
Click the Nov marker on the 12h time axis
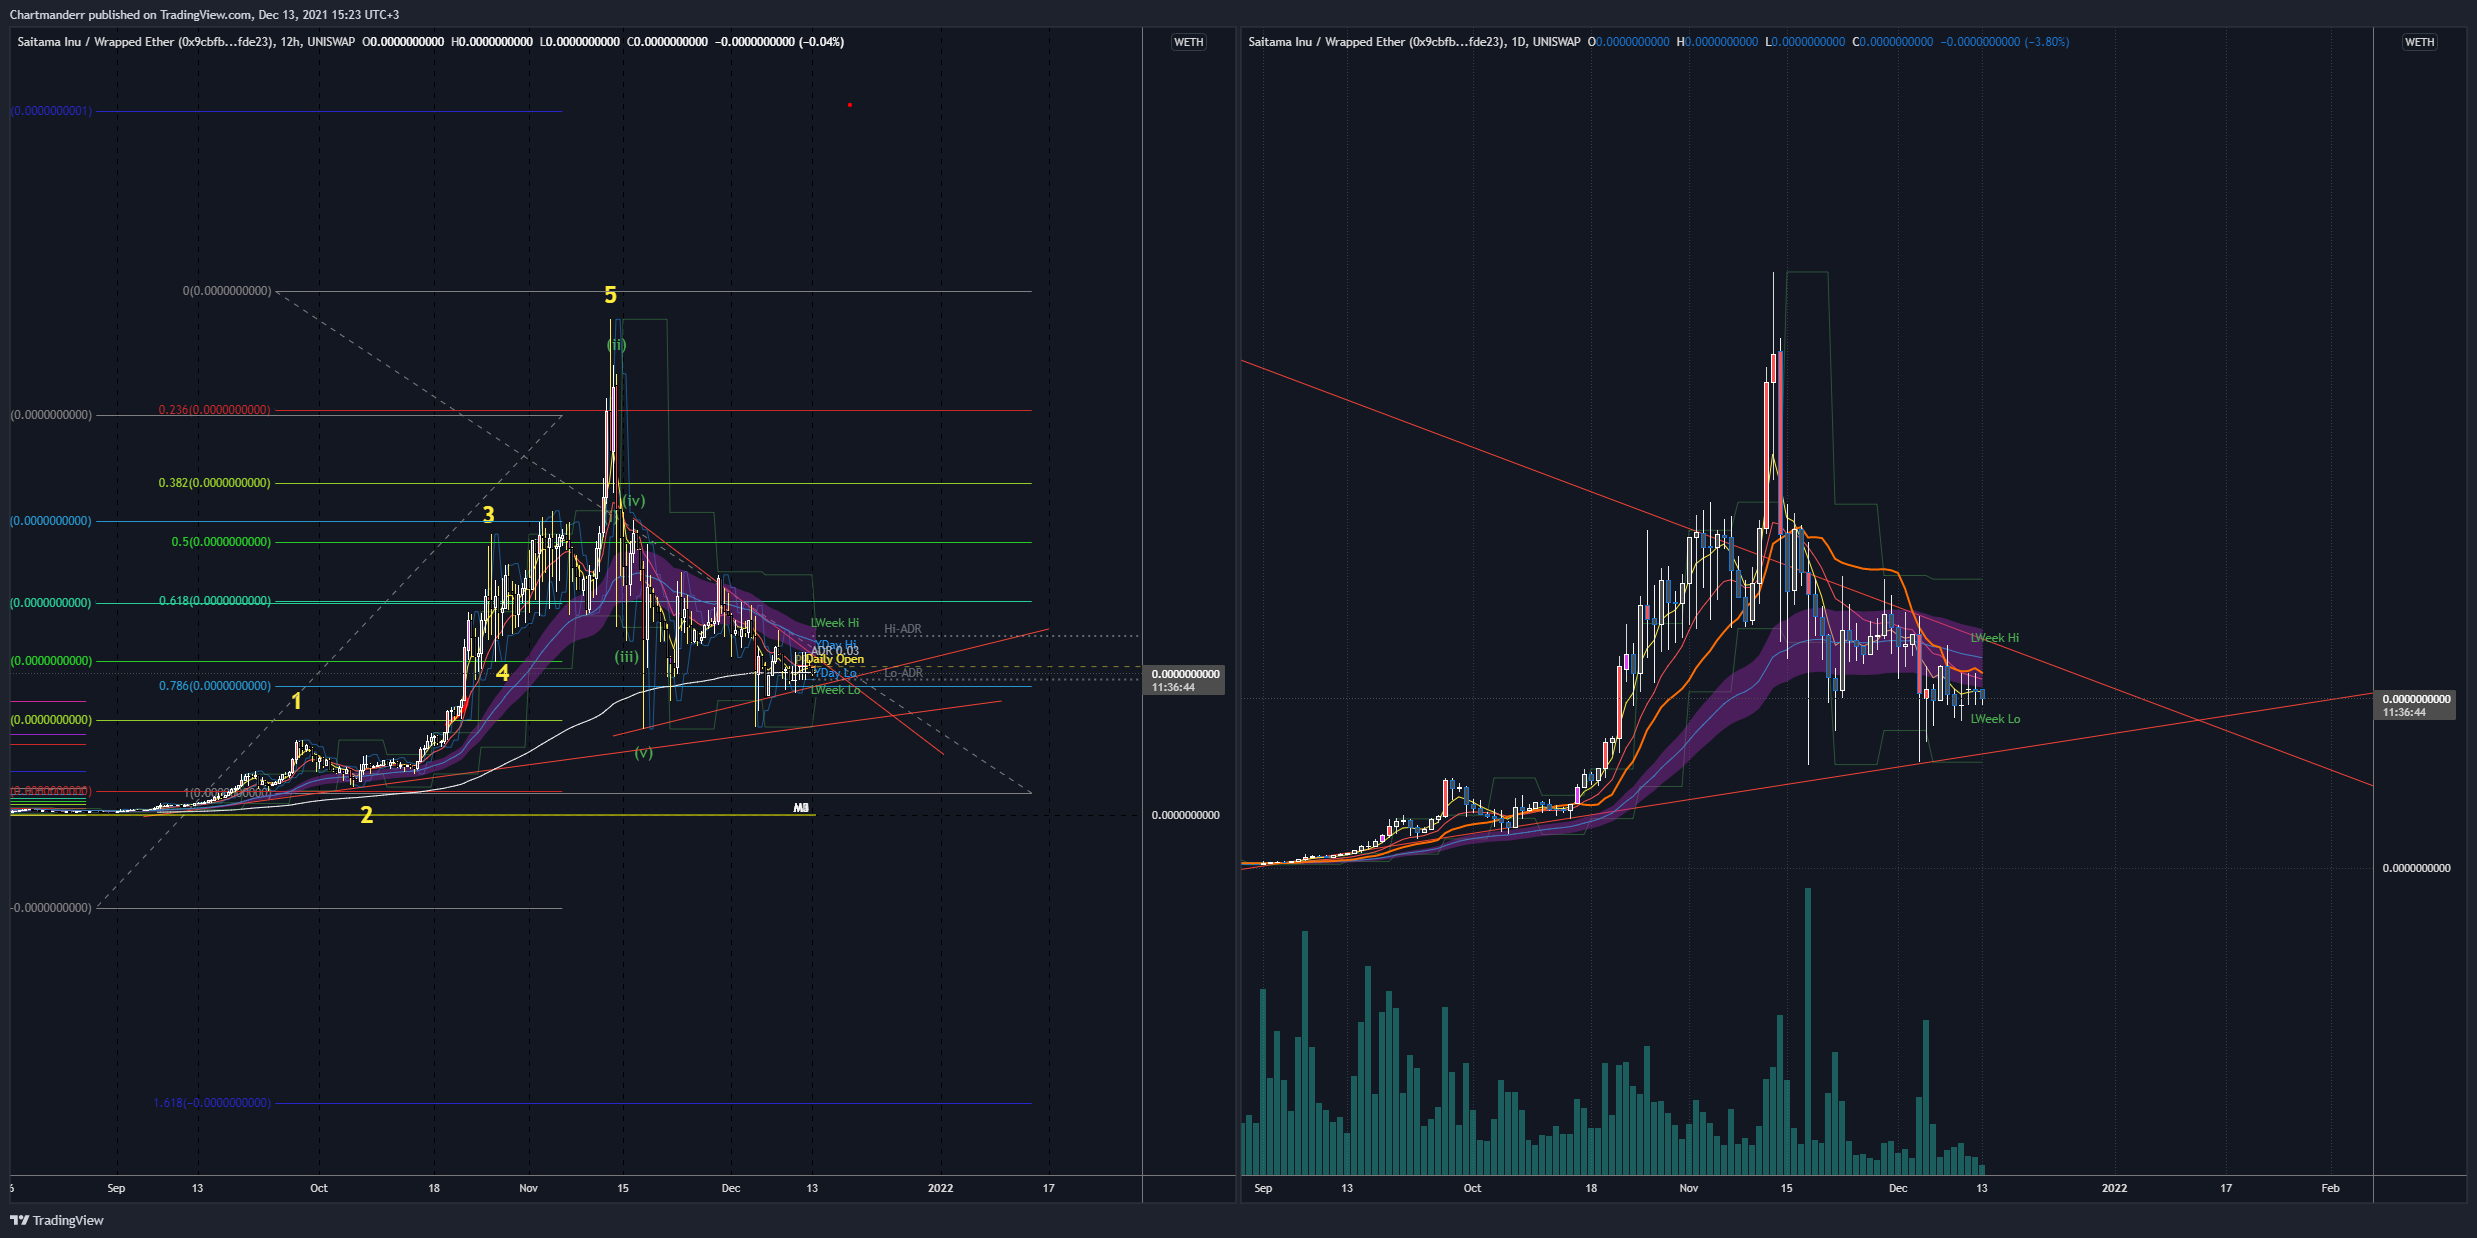[x=528, y=1188]
